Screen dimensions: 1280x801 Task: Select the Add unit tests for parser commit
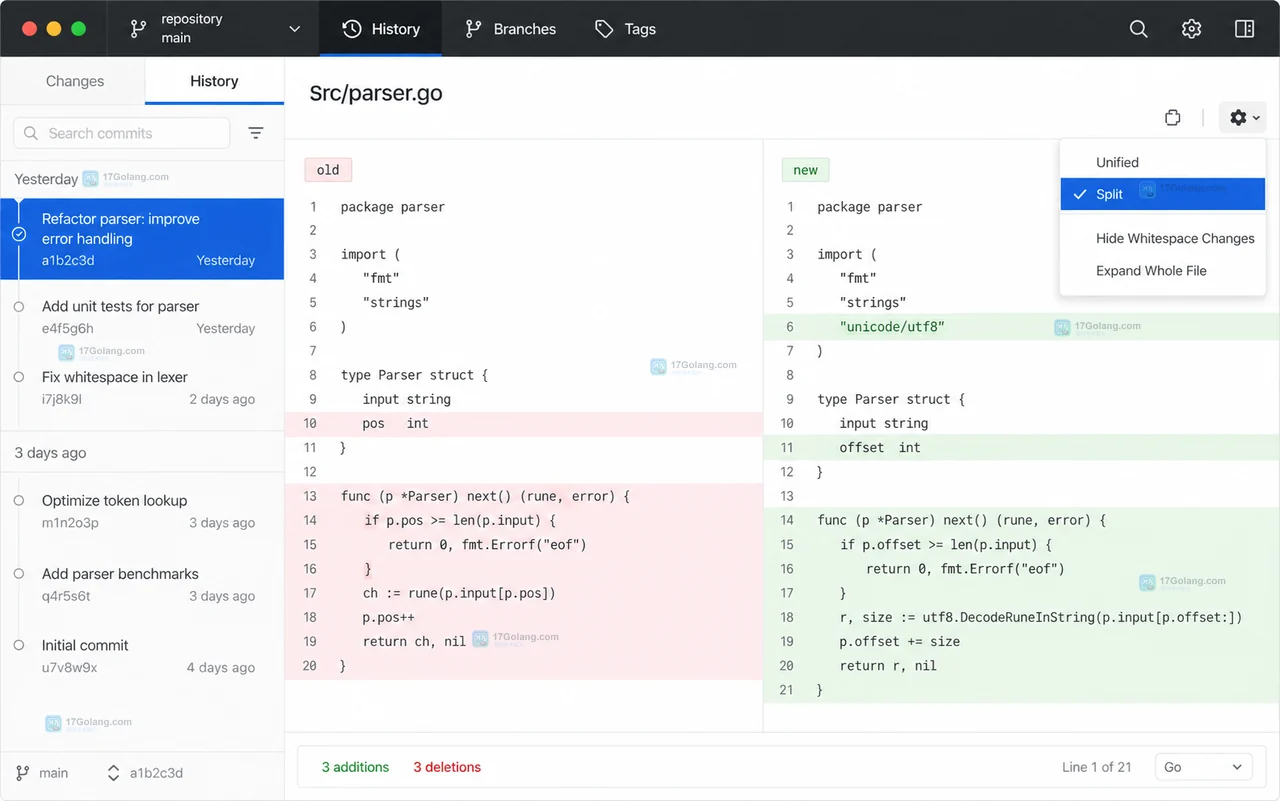coord(142,317)
